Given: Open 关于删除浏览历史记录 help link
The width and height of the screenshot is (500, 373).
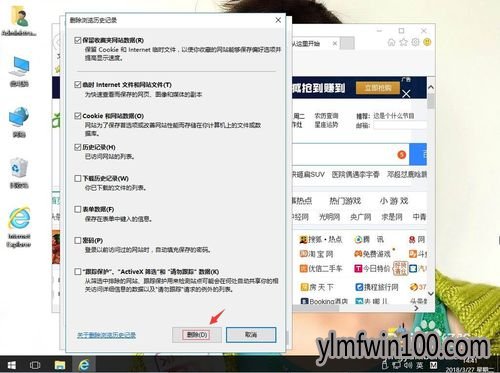Looking at the screenshot, I should click(106, 335).
